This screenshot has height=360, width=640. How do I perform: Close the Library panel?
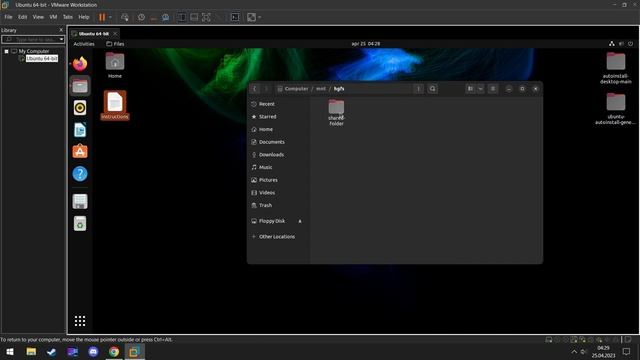[x=61, y=30]
